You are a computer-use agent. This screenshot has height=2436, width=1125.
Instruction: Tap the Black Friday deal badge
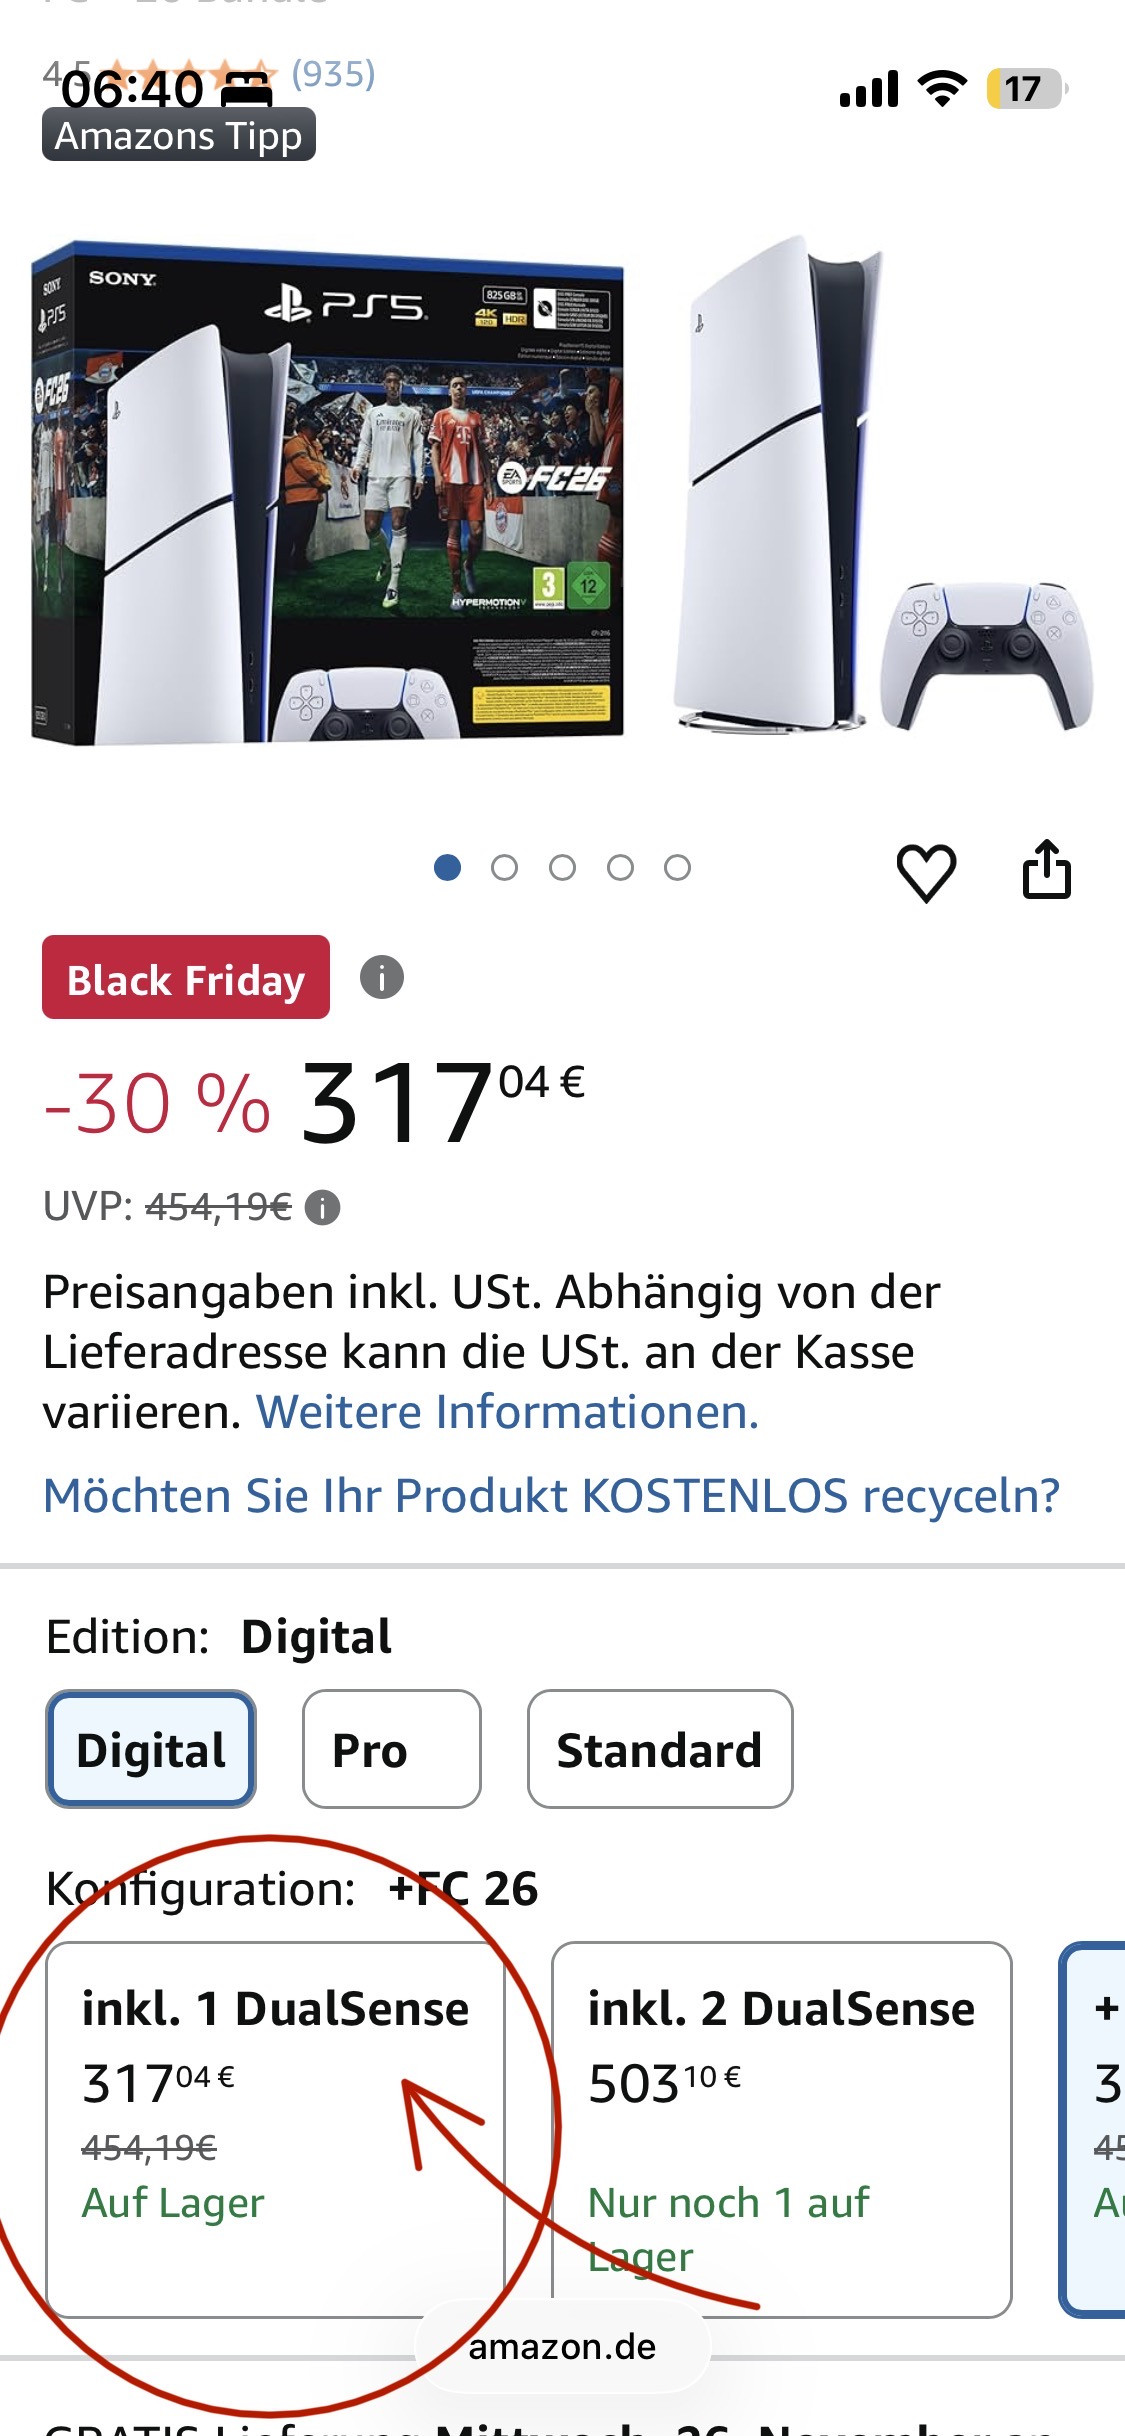coord(186,978)
